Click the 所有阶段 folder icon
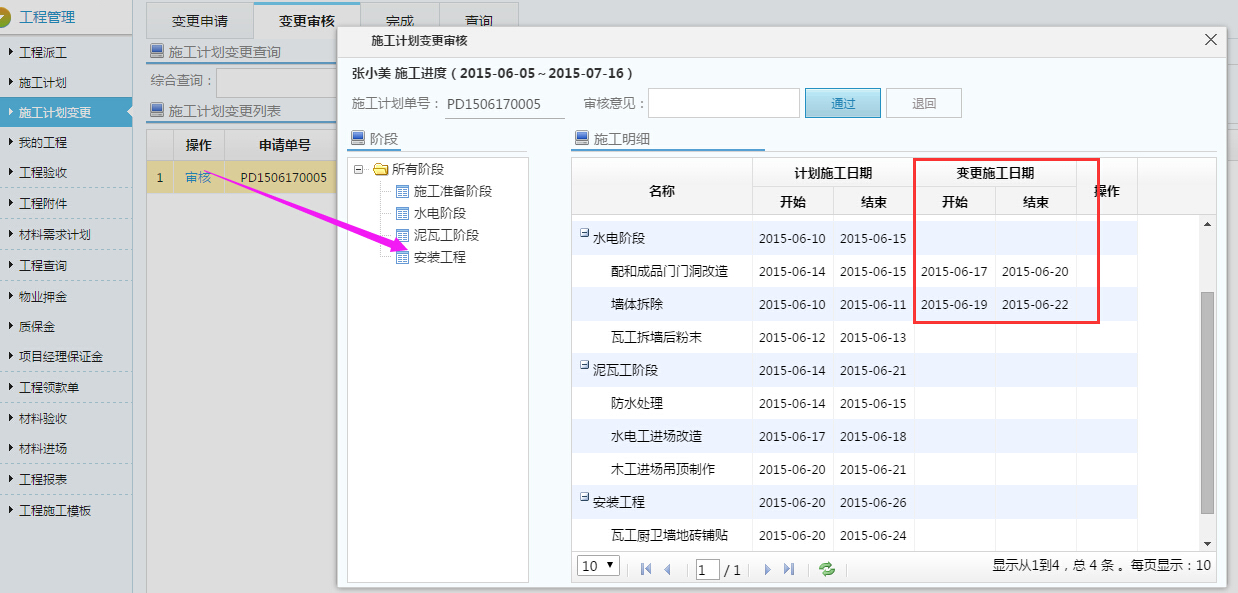 (380, 170)
